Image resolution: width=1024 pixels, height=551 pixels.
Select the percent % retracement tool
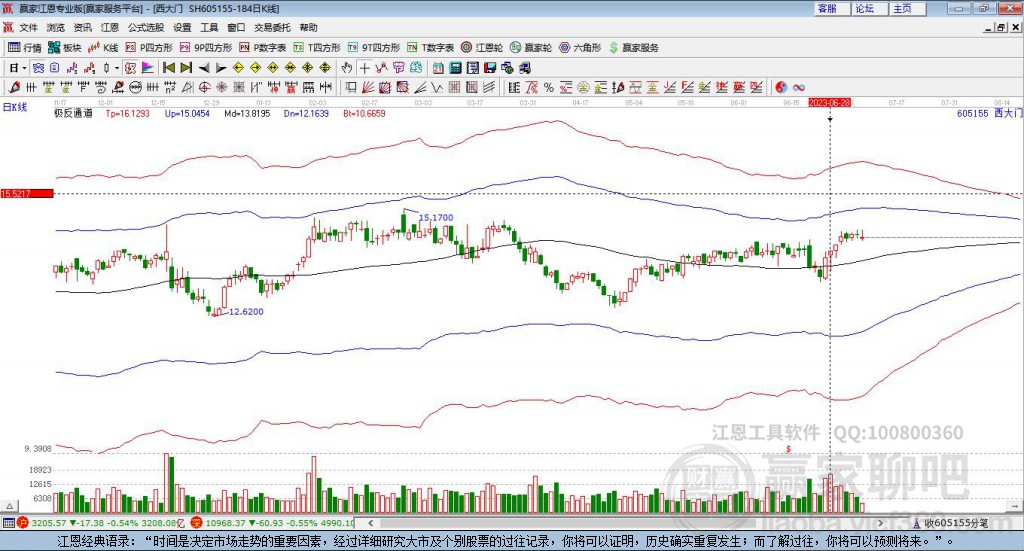pyautogui.click(x=549, y=87)
